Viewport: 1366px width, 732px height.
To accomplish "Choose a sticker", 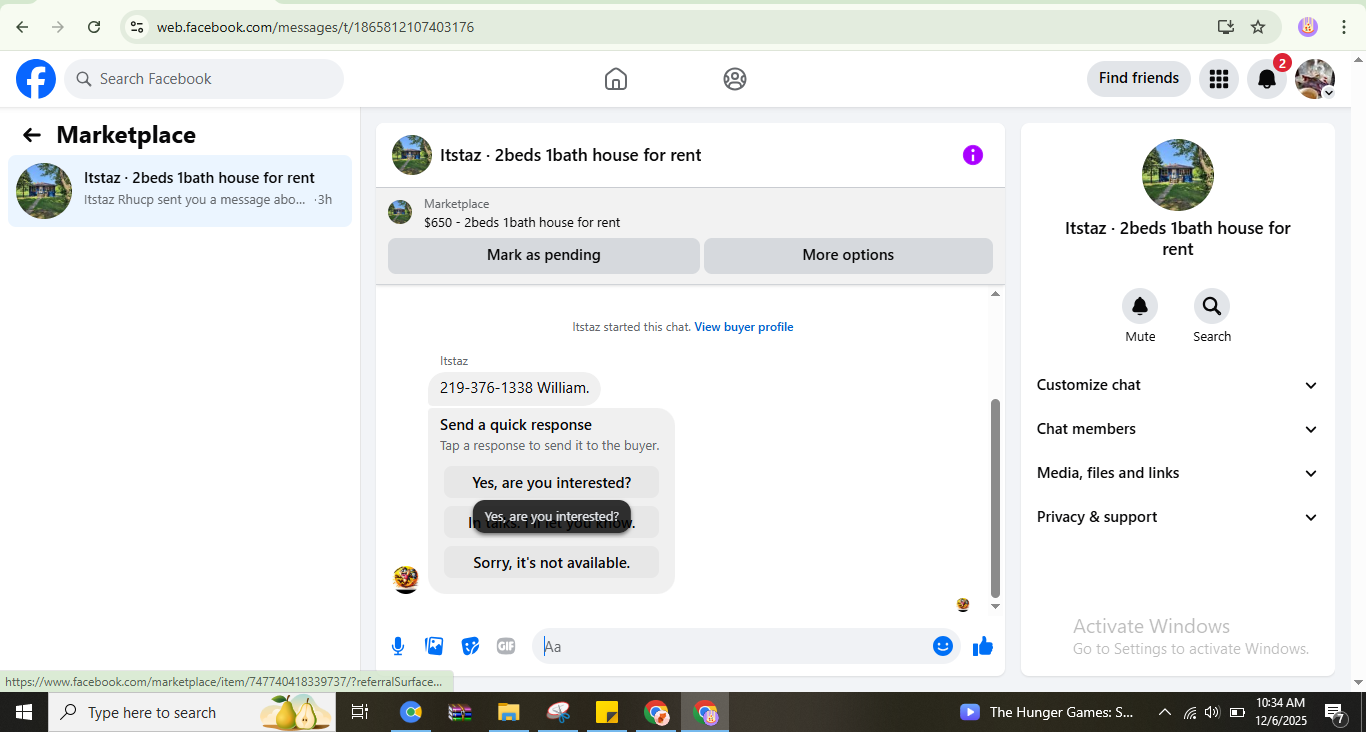I will point(470,646).
